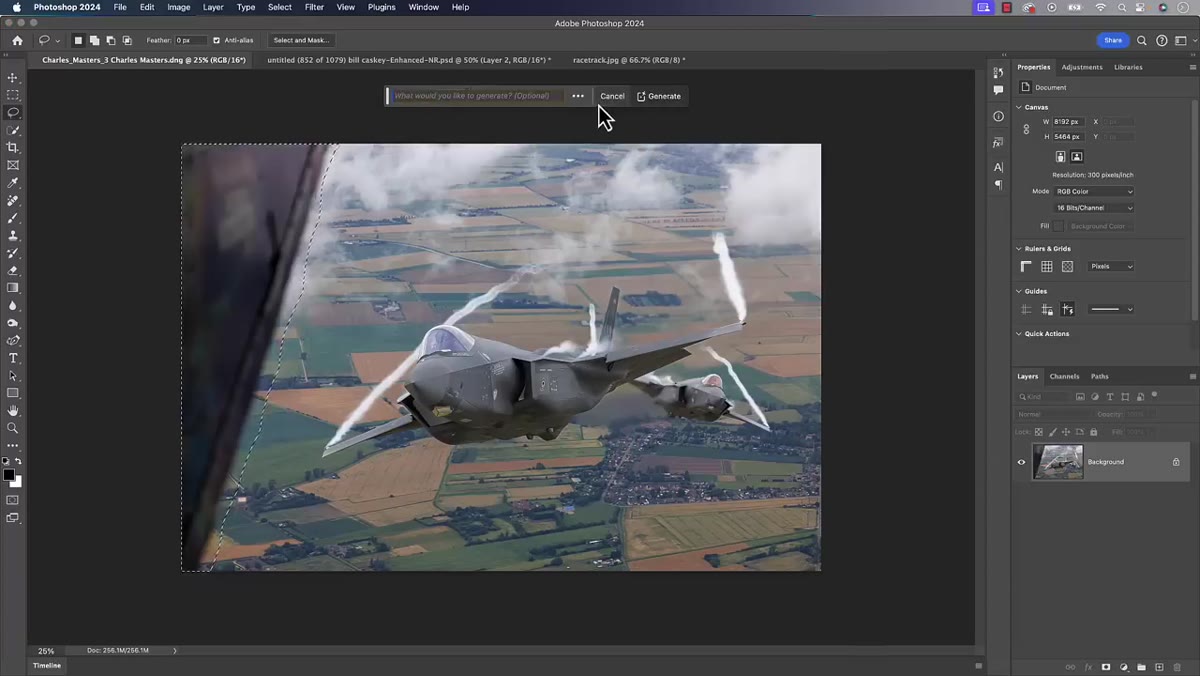
Task: Select the Hand tool
Action: (x=13, y=410)
